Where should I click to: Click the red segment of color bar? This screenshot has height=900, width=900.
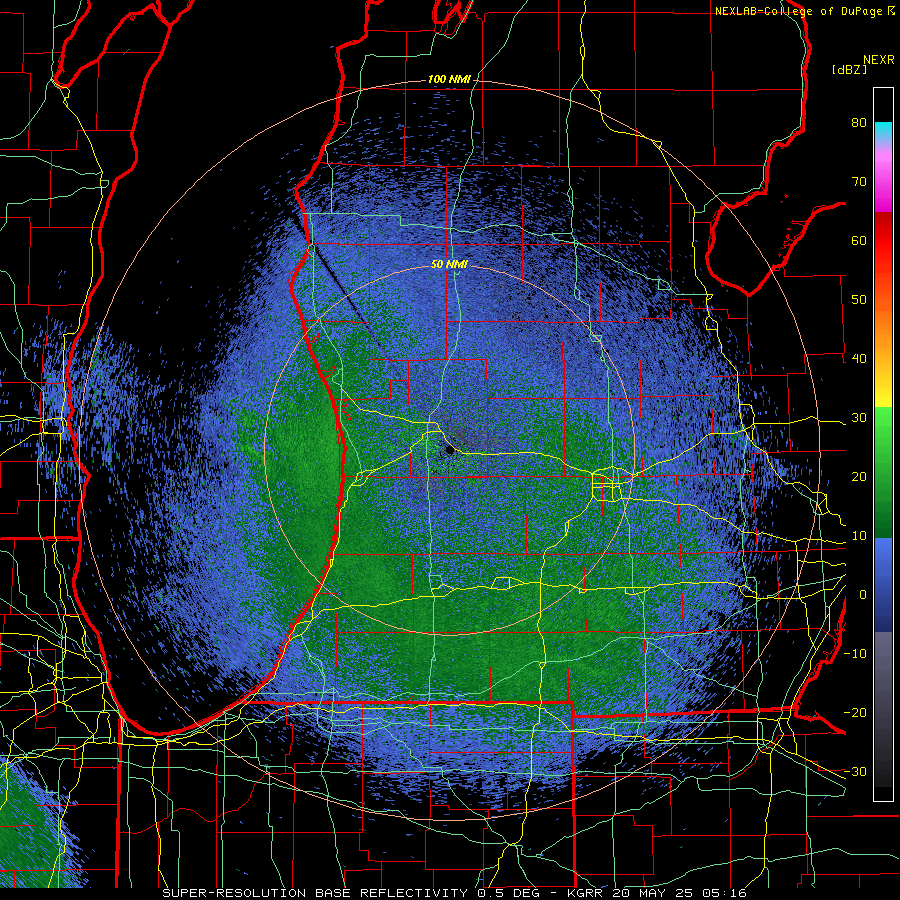tap(883, 241)
